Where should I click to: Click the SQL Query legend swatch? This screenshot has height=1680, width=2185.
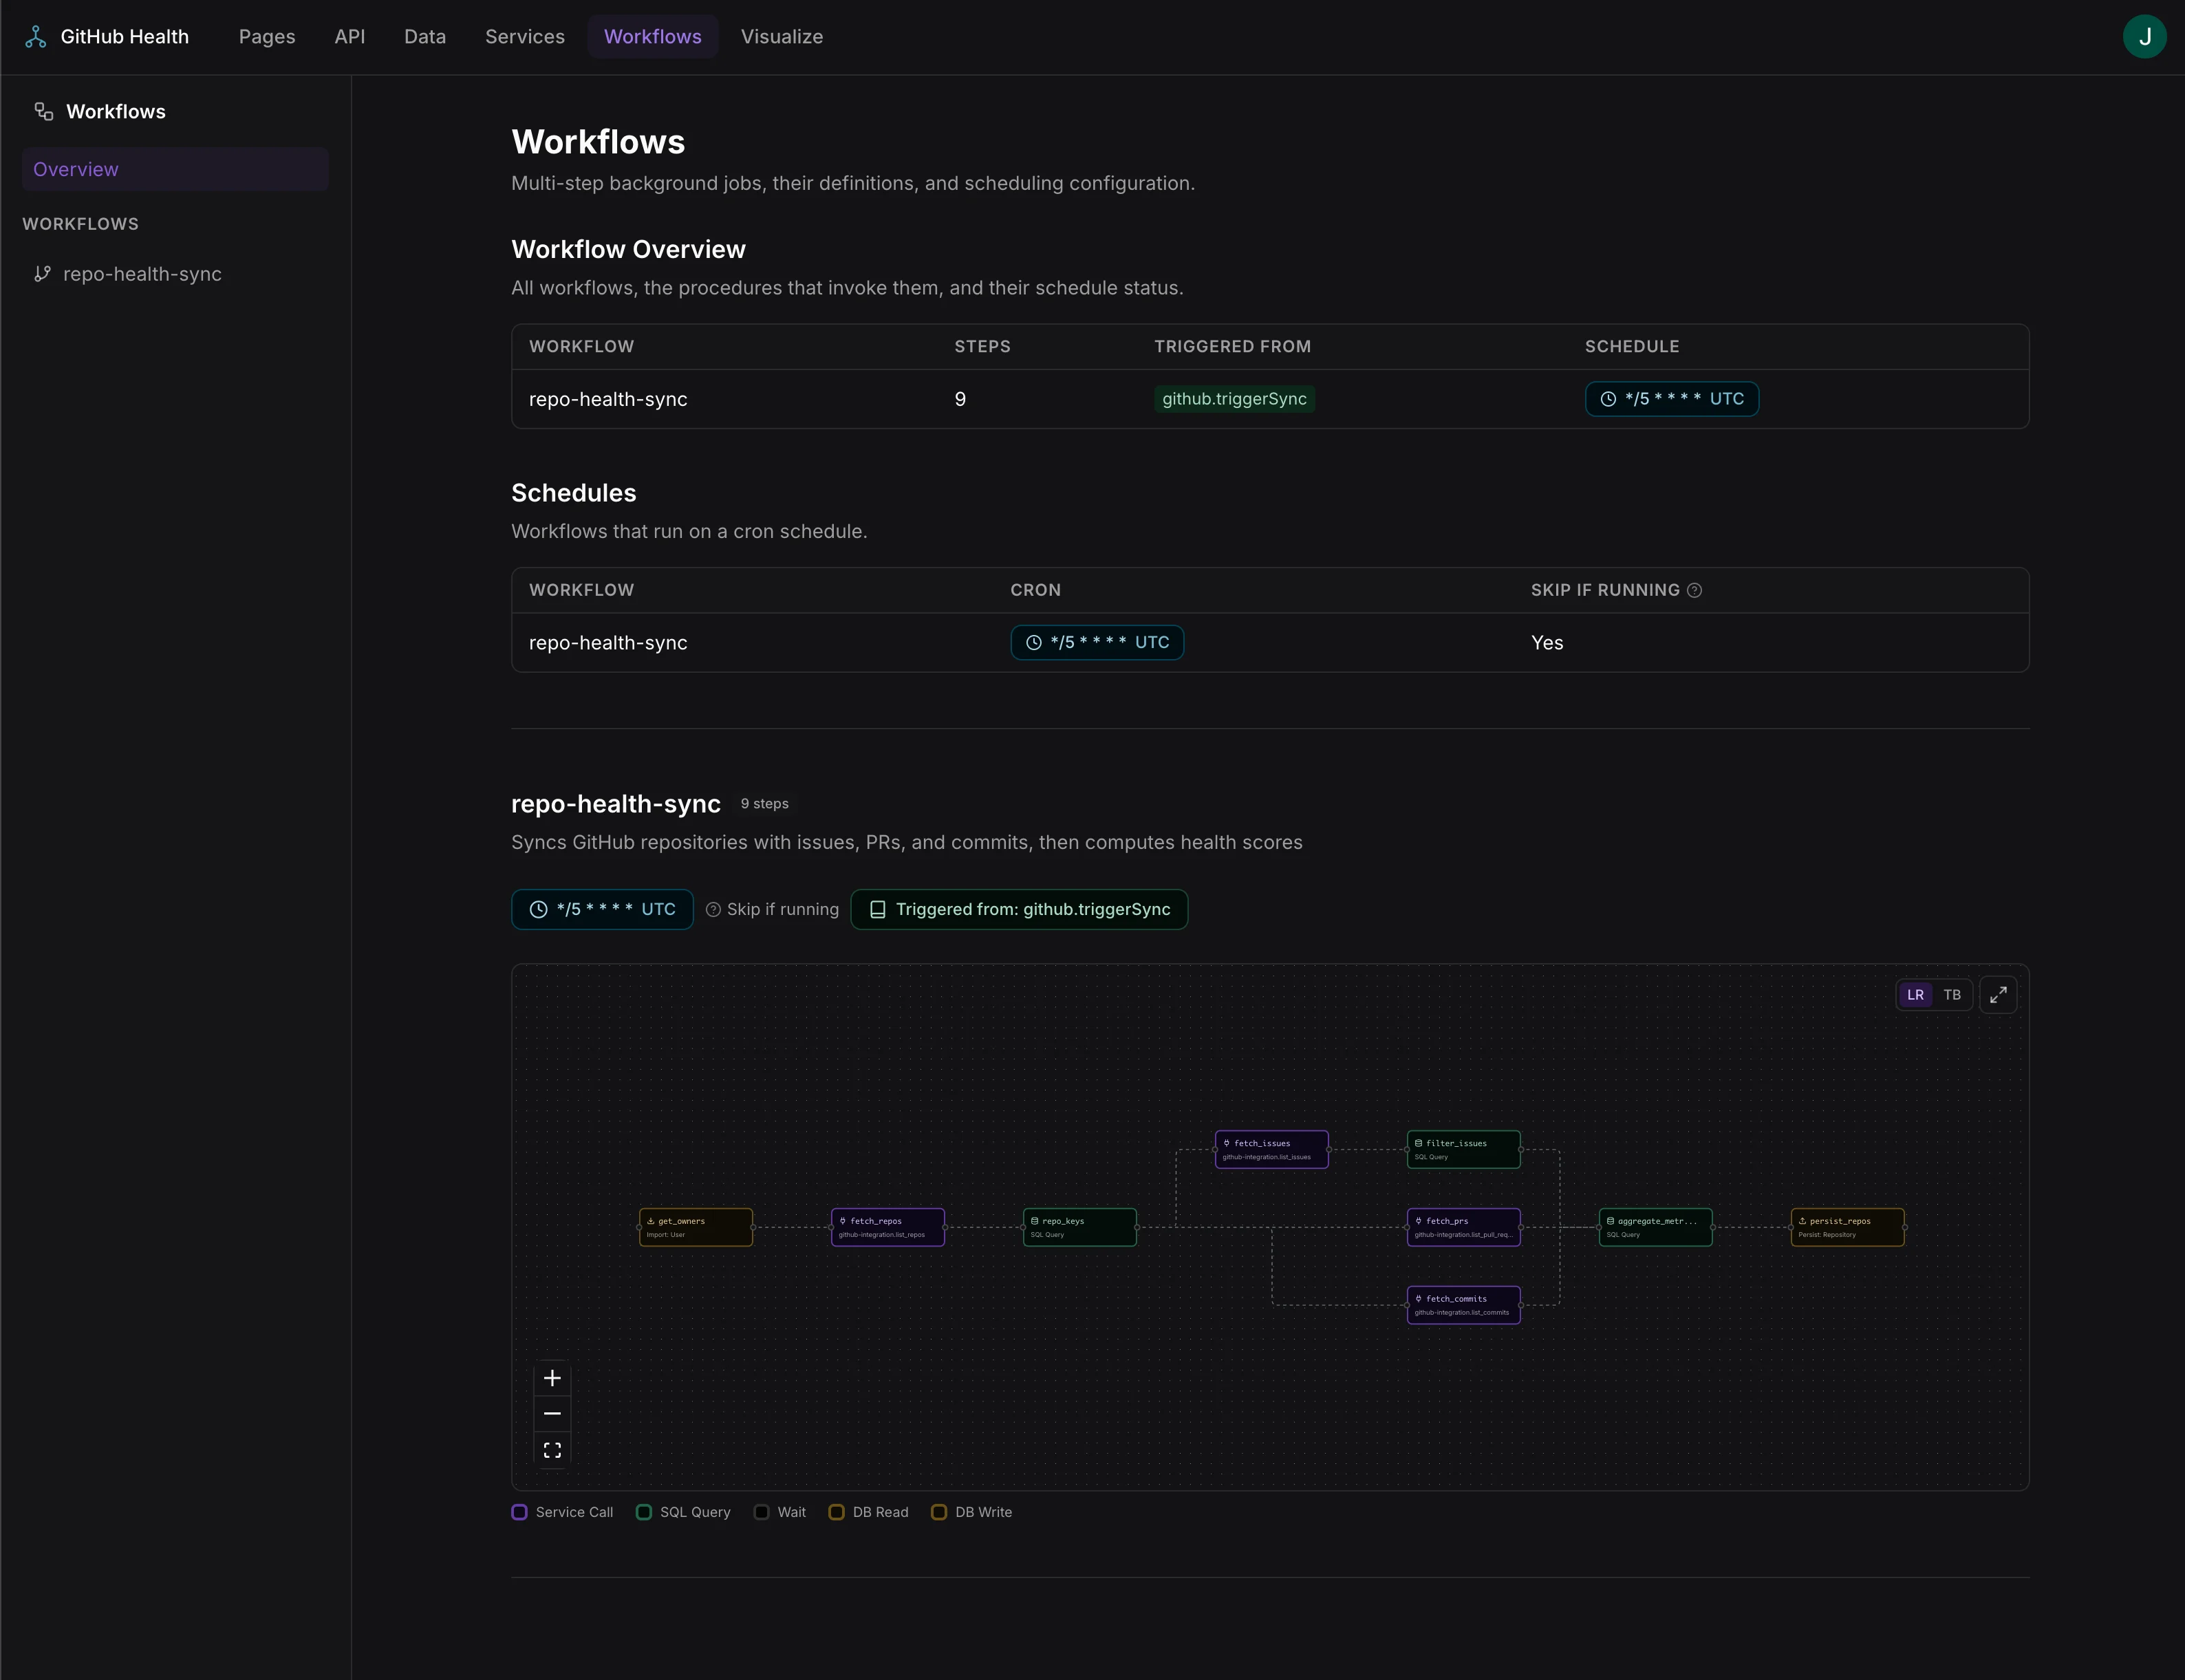point(644,1512)
